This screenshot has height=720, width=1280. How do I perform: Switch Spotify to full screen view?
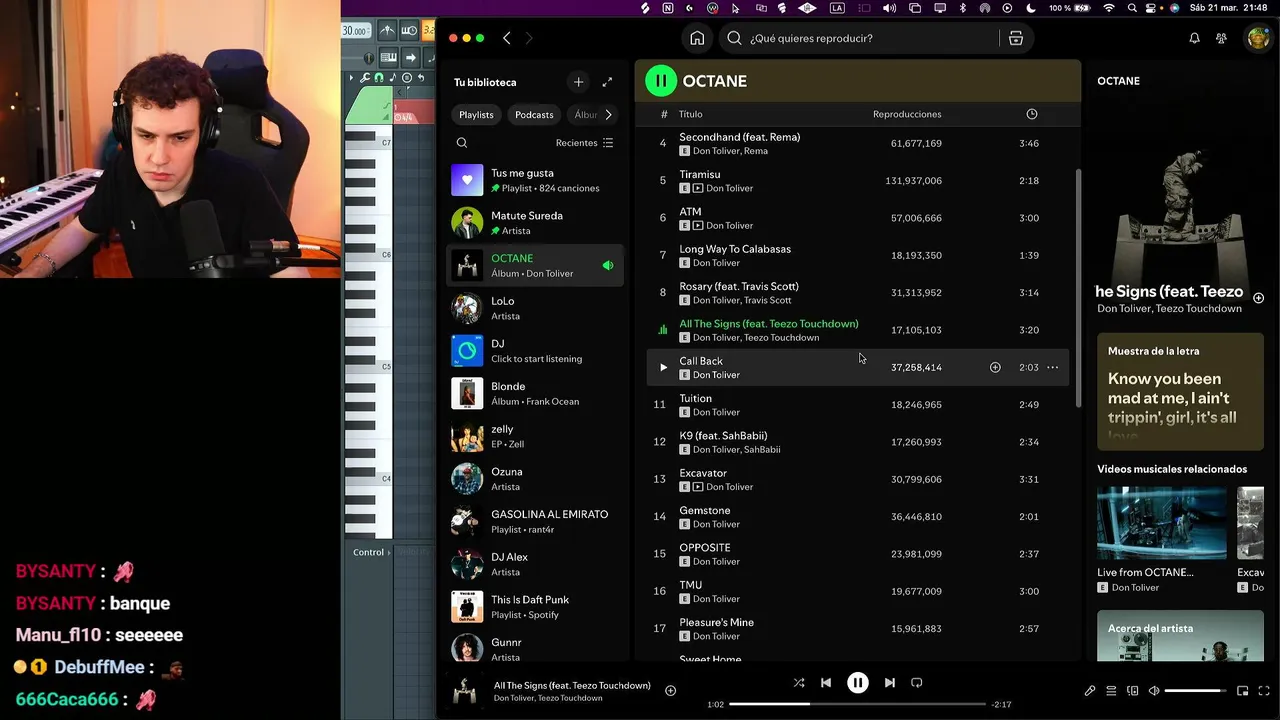coord(1264,691)
